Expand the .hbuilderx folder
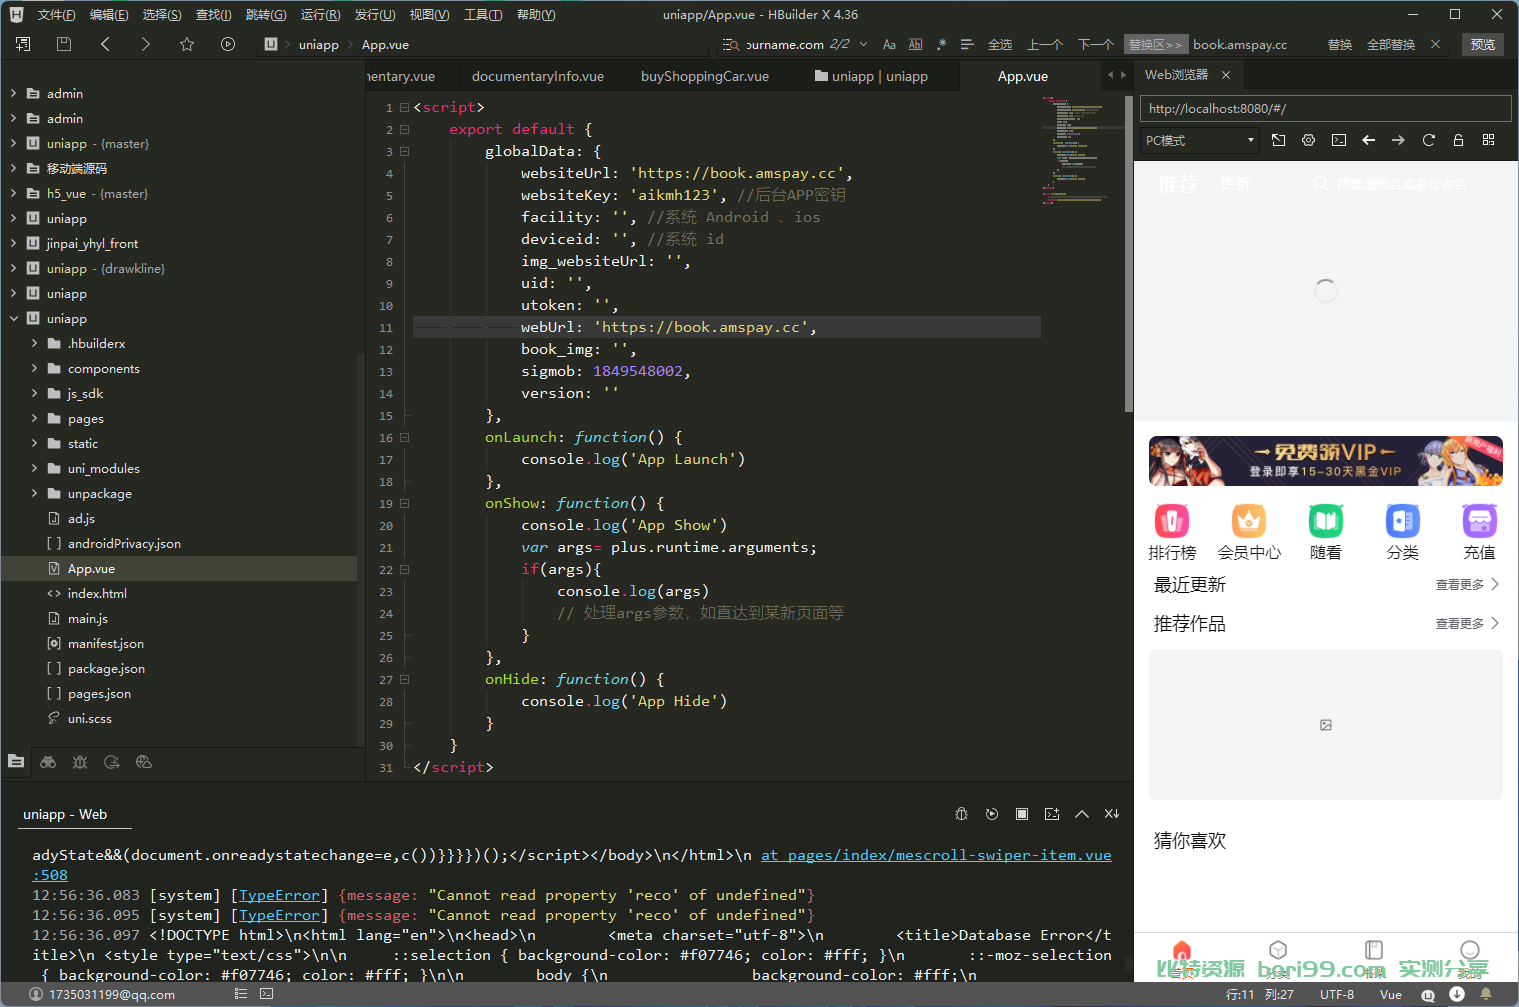Image resolution: width=1519 pixels, height=1007 pixels. (x=34, y=343)
